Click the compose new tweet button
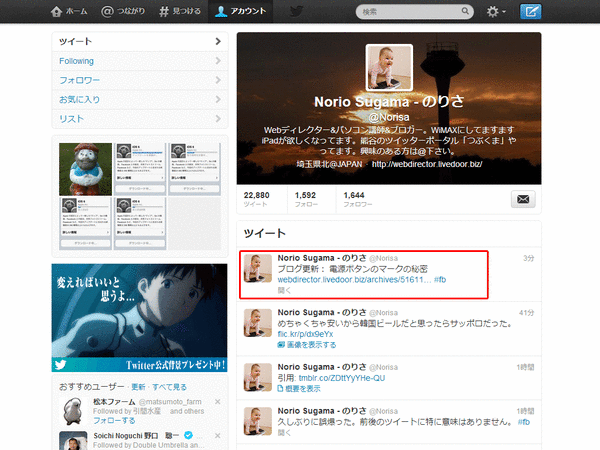Screen dimensions: 600x450 tap(530, 11)
